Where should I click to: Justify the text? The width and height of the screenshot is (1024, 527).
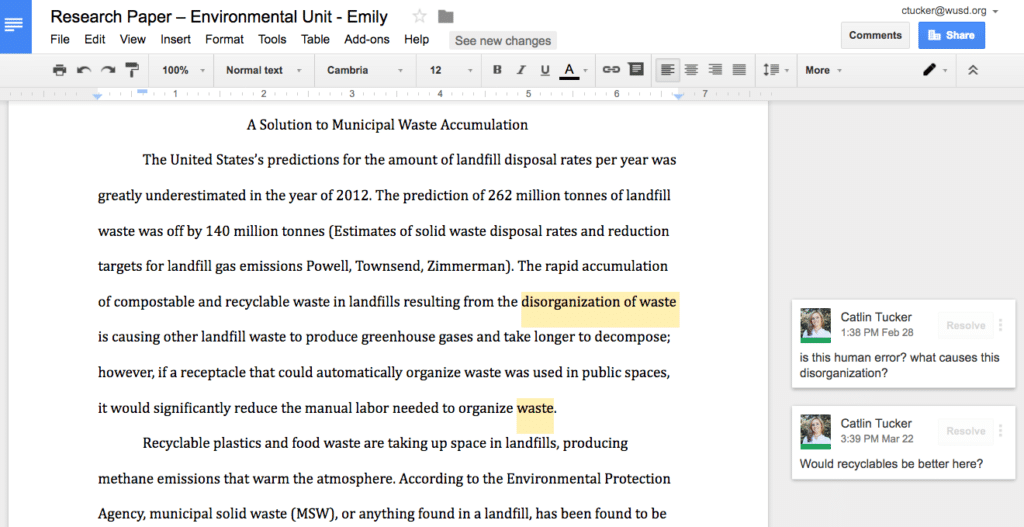739,70
